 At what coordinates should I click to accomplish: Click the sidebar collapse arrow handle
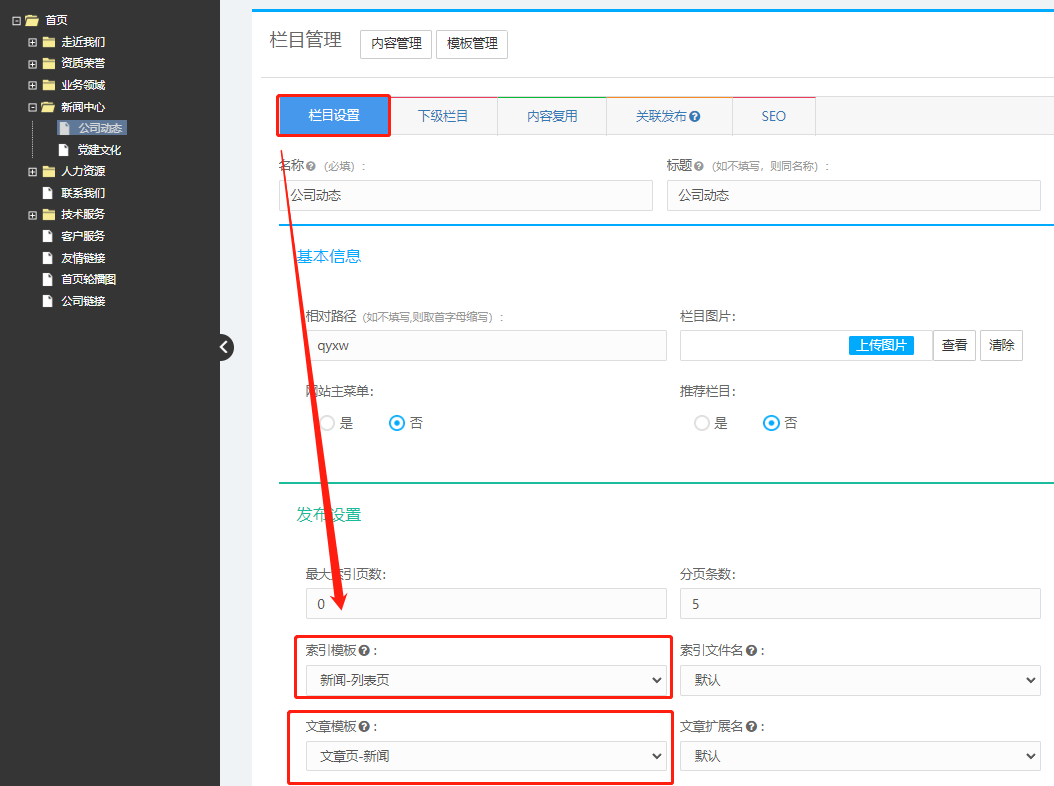(x=225, y=347)
